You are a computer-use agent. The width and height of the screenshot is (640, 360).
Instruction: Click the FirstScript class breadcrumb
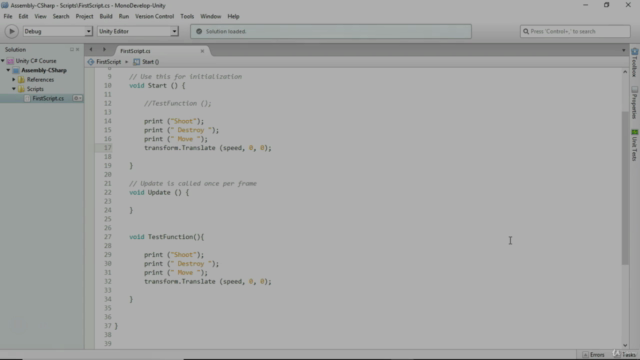pyautogui.click(x=109, y=62)
